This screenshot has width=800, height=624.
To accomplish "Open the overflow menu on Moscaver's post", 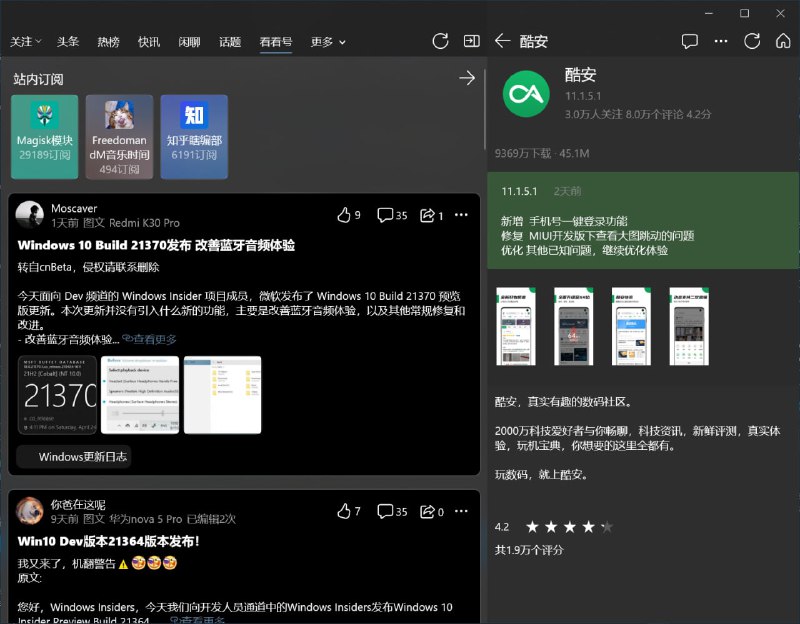I will (x=461, y=215).
